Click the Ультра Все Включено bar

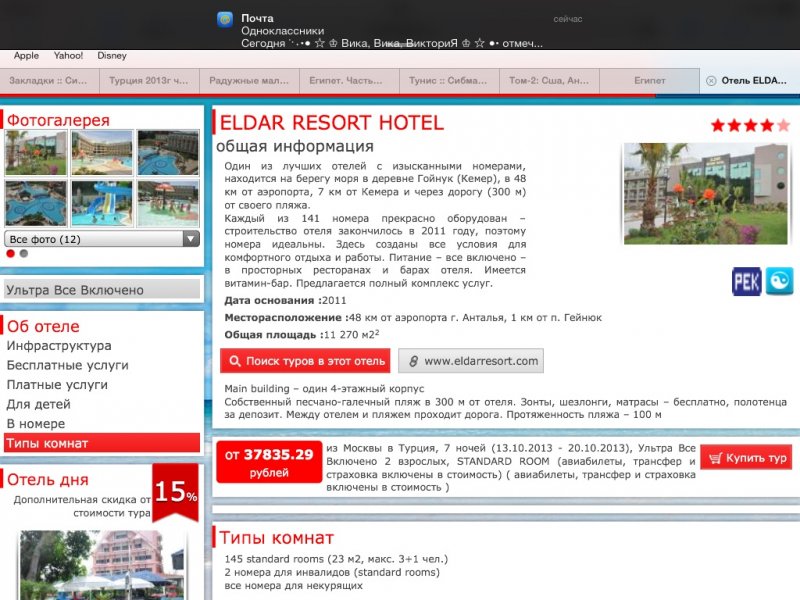(x=102, y=289)
